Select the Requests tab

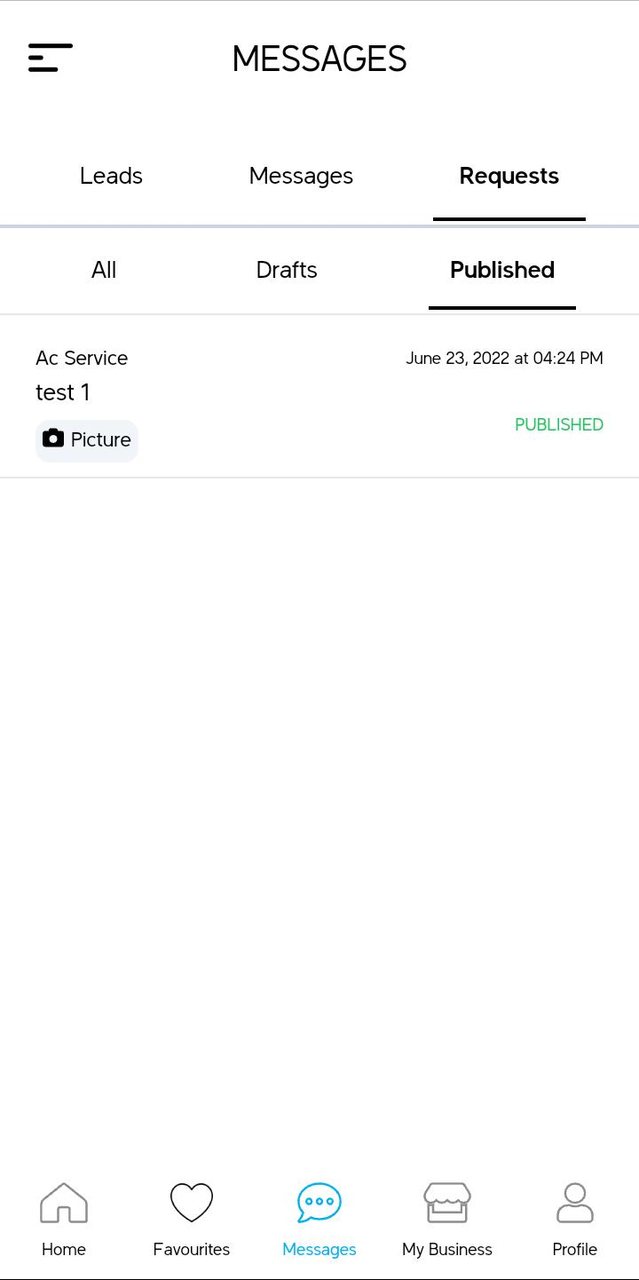pos(508,176)
